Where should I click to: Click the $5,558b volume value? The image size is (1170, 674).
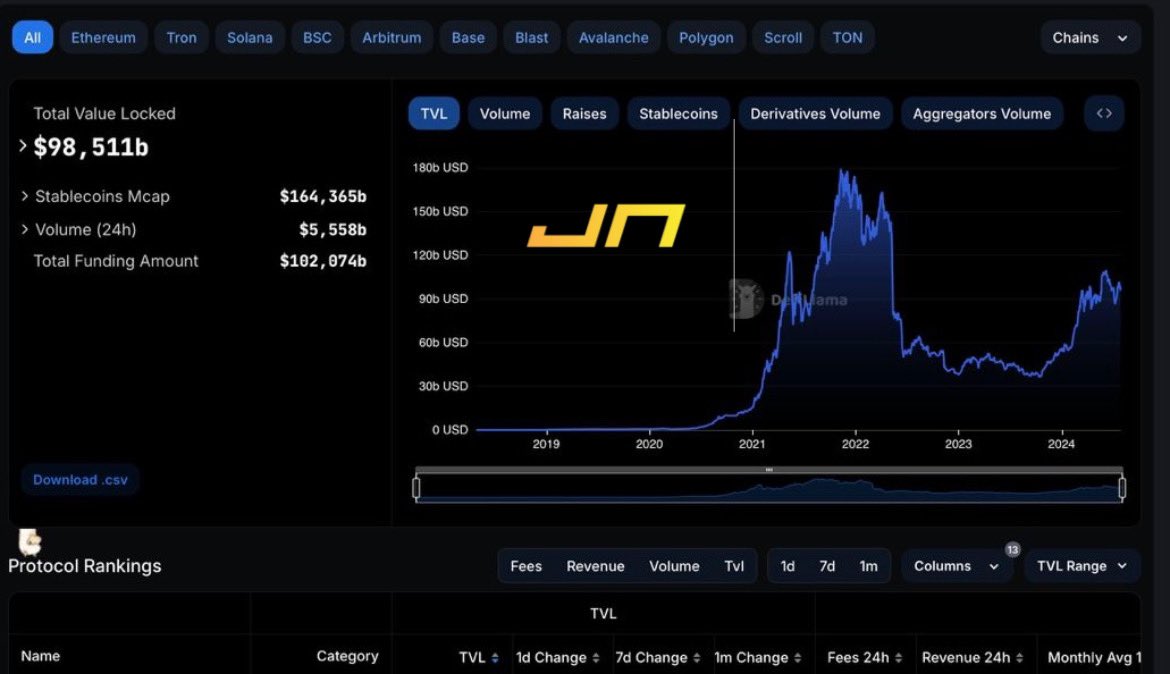[x=333, y=230]
